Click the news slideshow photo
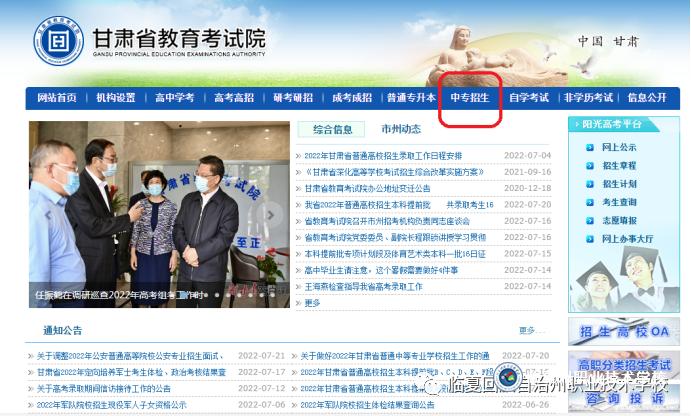The width and height of the screenshot is (691, 416). point(159,214)
